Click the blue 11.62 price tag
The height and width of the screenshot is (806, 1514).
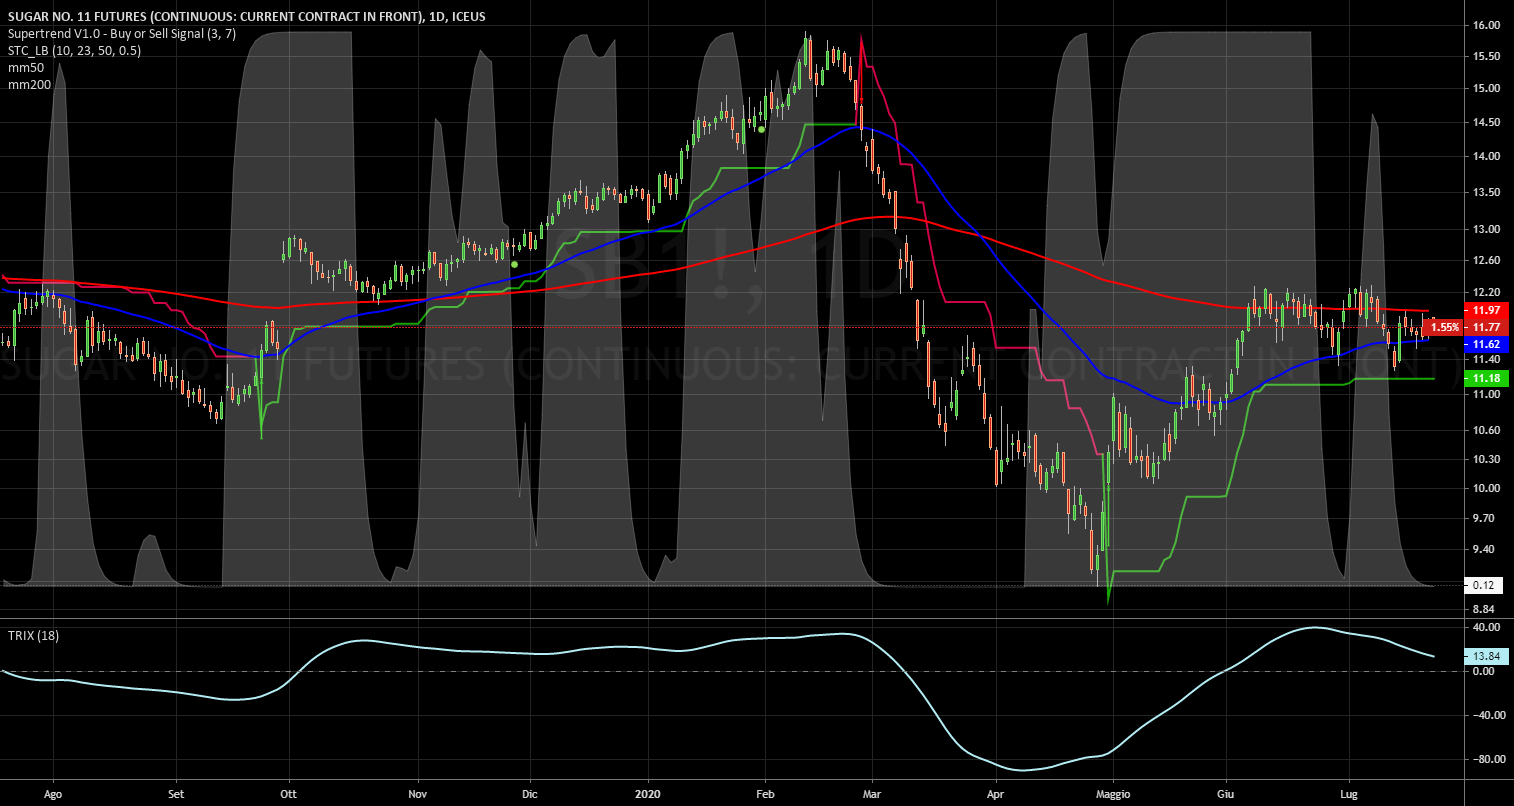pos(1485,344)
